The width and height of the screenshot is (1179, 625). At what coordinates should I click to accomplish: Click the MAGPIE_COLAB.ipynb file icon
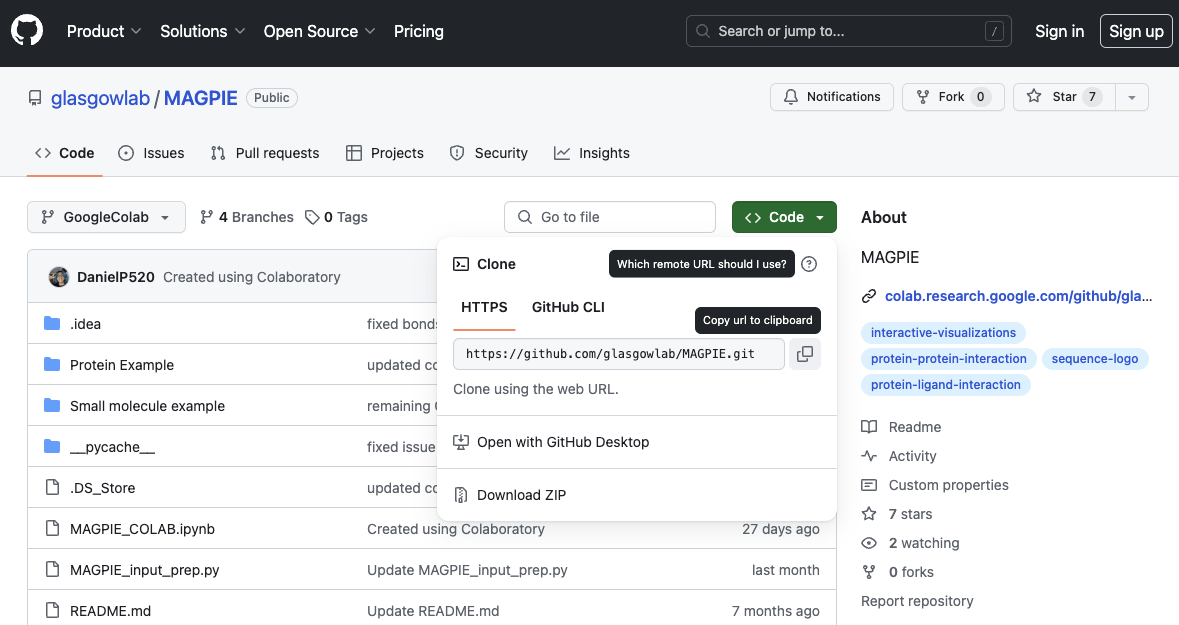point(53,529)
